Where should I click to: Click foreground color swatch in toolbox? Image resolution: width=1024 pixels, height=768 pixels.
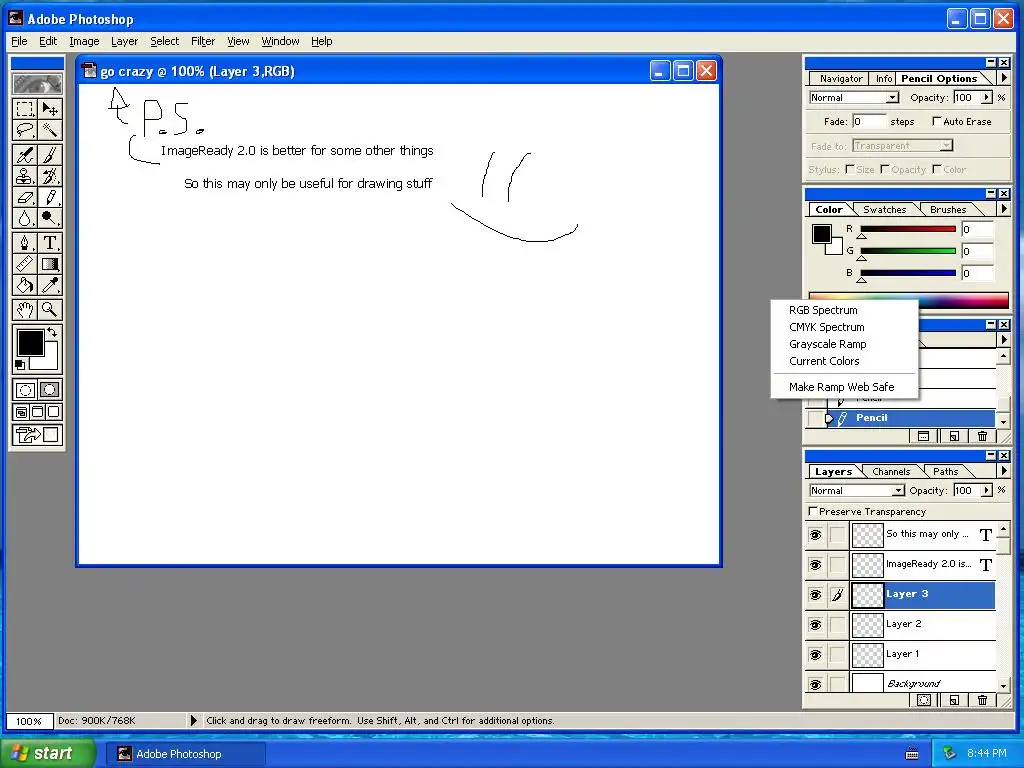[x=30, y=342]
